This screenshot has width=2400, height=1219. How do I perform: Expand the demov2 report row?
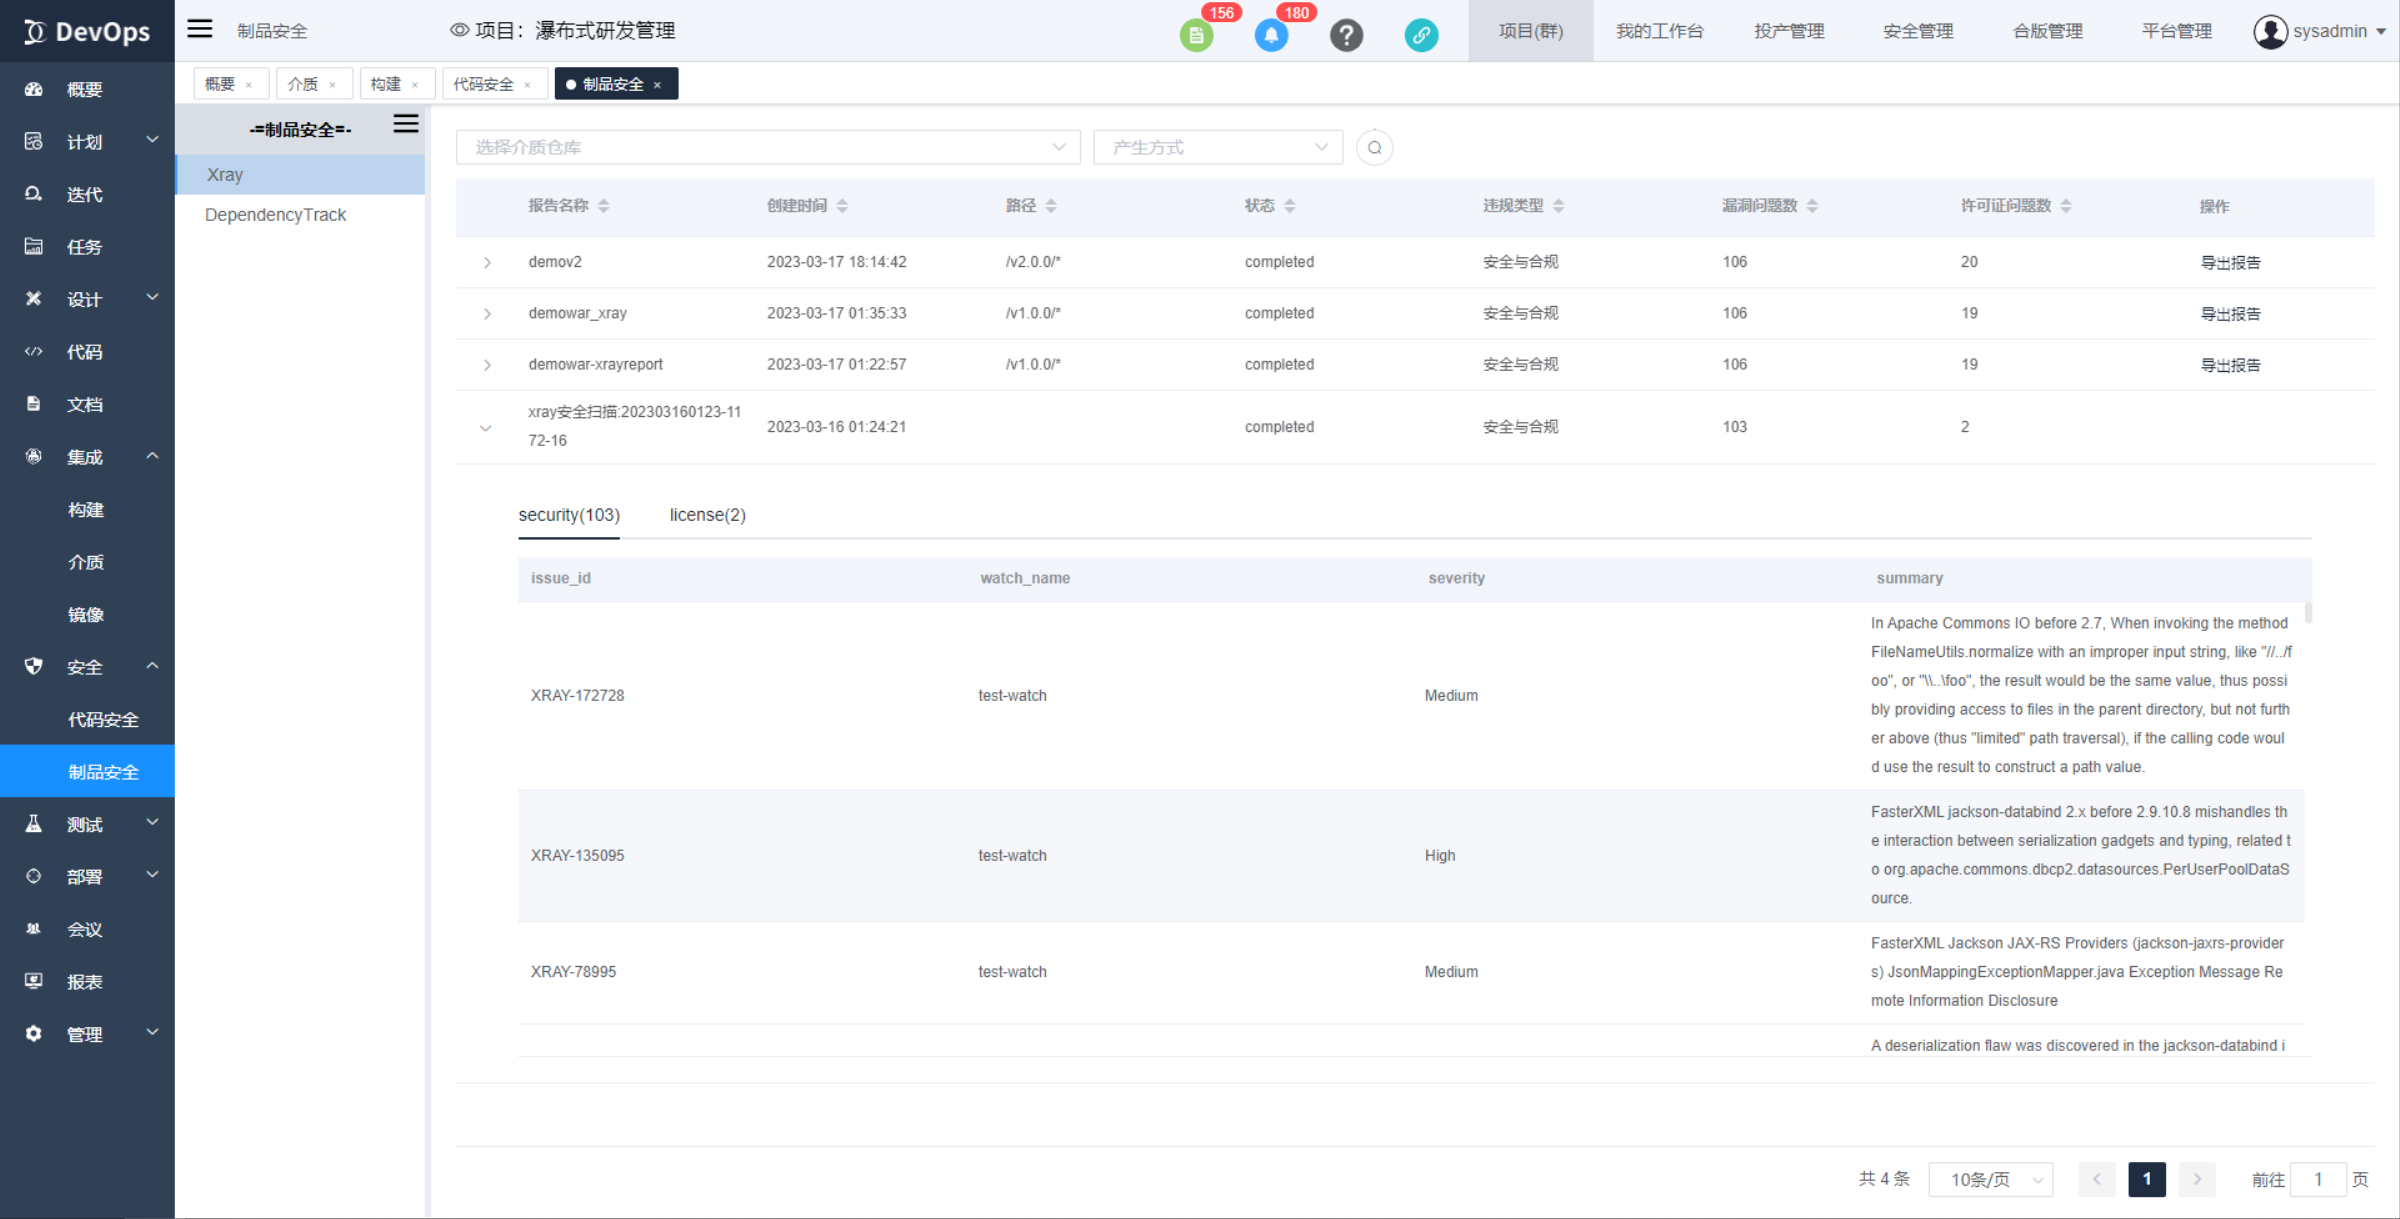(x=487, y=262)
